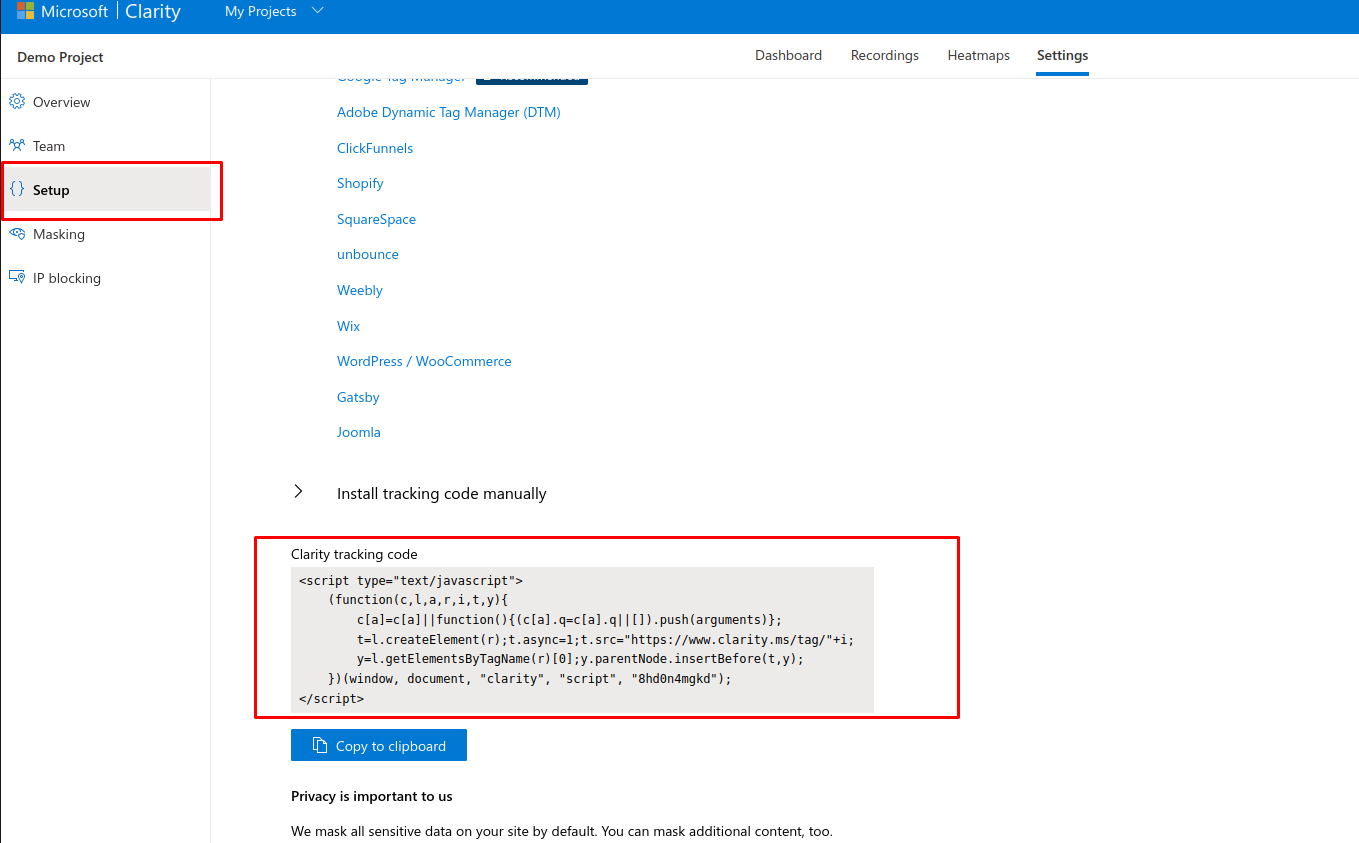
Task: Click the closing </script> code line
Action: 331,698
